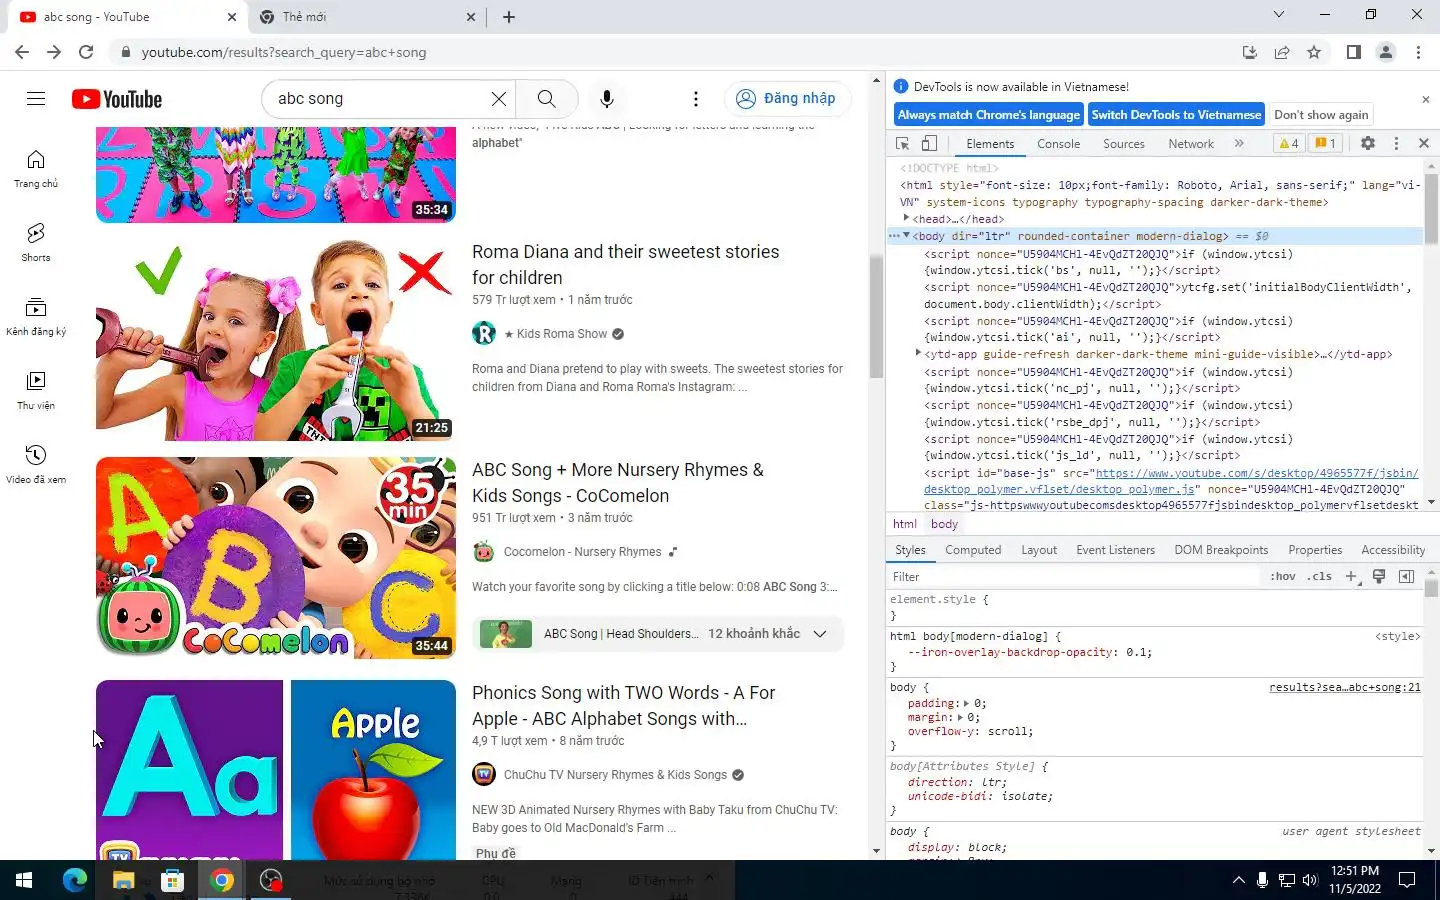Close the DevTools panel
The height and width of the screenshot is (900, 1440).
click(1424, 143)
